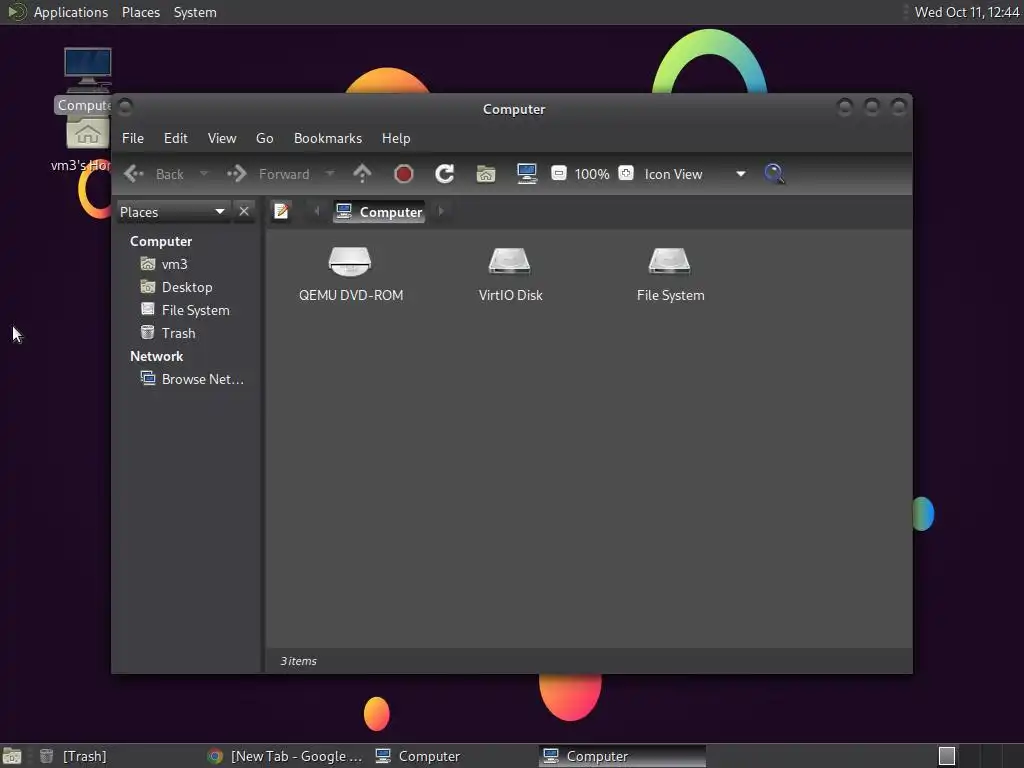
Task: Click the clock showing Wed Oct 11
Action: [x=967, y=12]
